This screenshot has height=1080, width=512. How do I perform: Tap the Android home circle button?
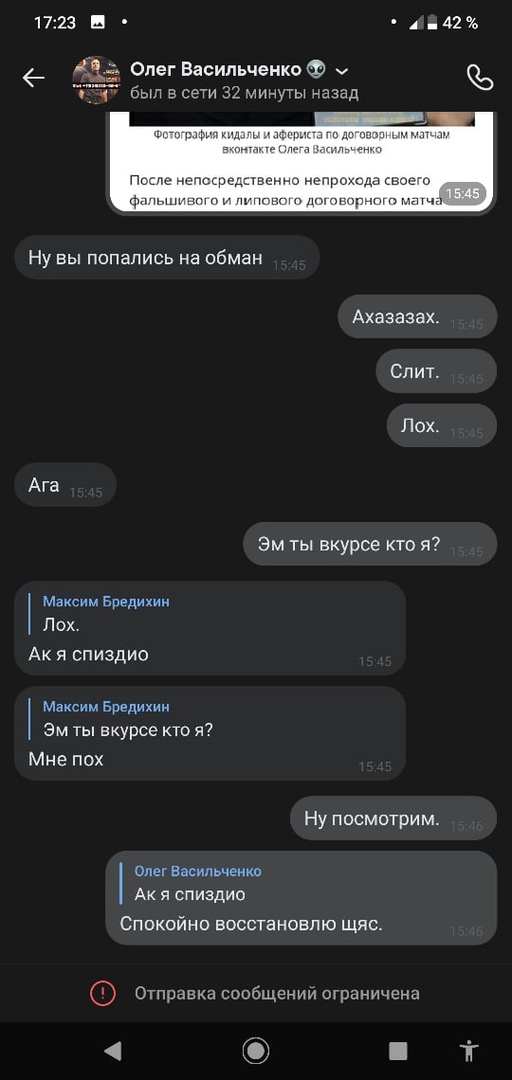[x=256, y=1050]
